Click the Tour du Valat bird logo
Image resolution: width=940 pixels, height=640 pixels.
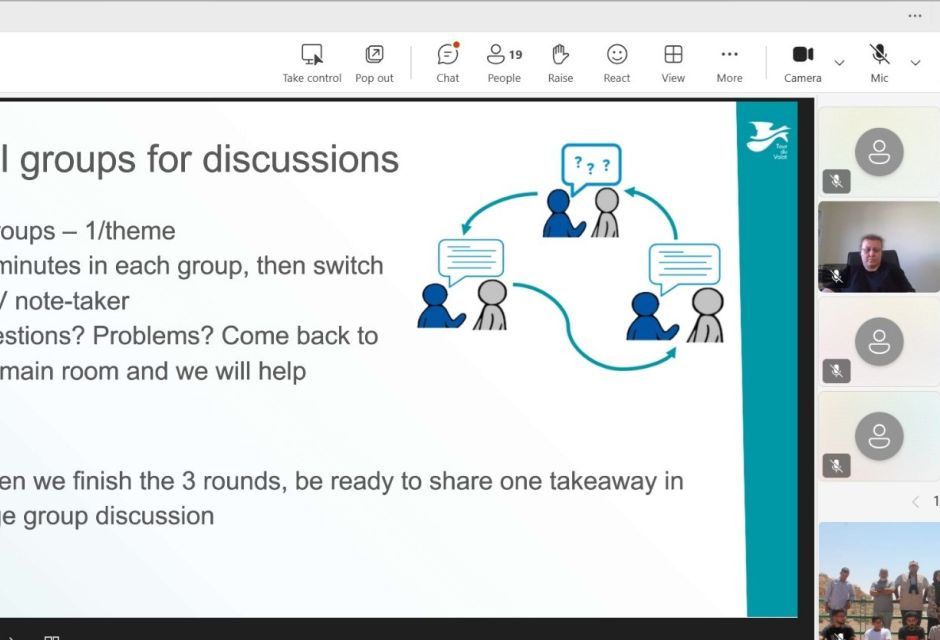pos(768,137)
